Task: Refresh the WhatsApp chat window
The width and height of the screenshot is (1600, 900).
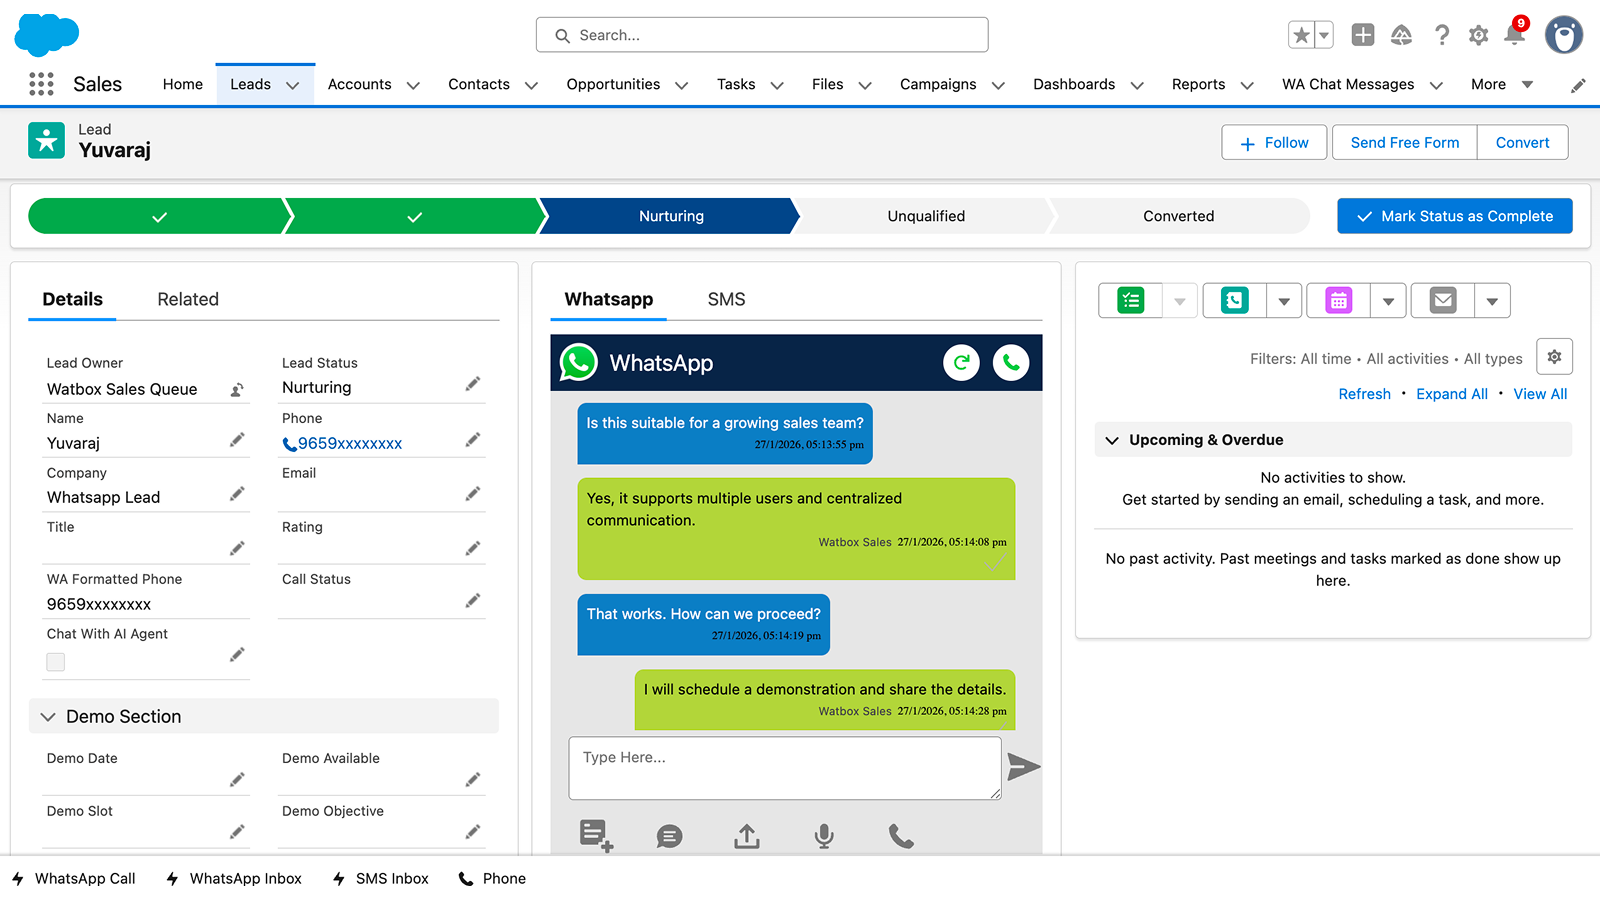Action: [961, 363]
